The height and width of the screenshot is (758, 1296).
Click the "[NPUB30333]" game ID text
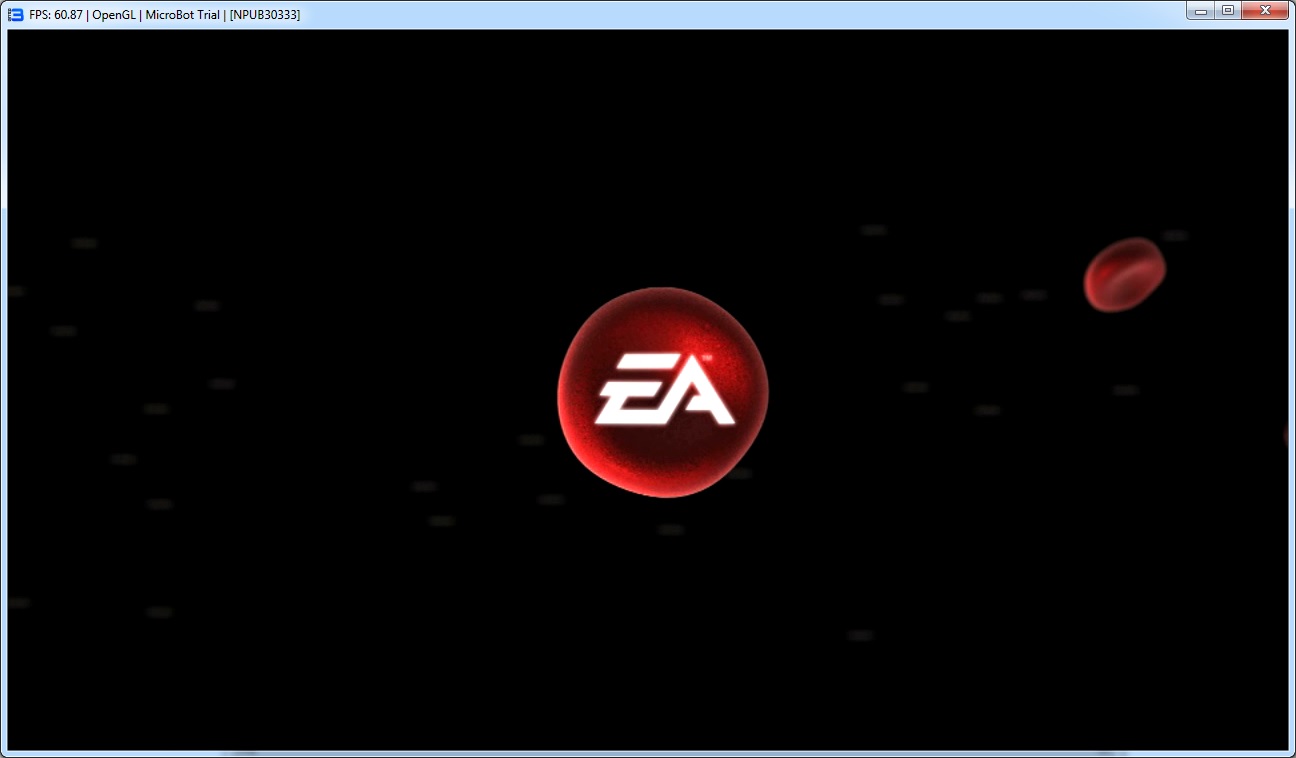click(265, 15)
